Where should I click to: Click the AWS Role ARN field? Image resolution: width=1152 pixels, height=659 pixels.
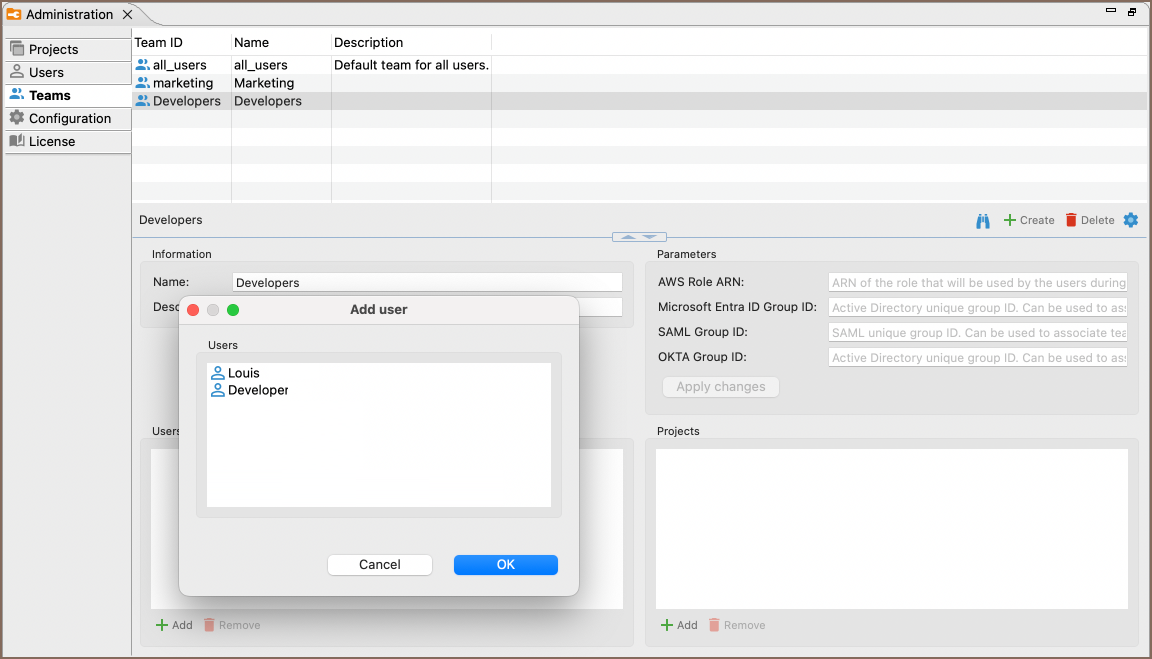[x=977, y=282]
